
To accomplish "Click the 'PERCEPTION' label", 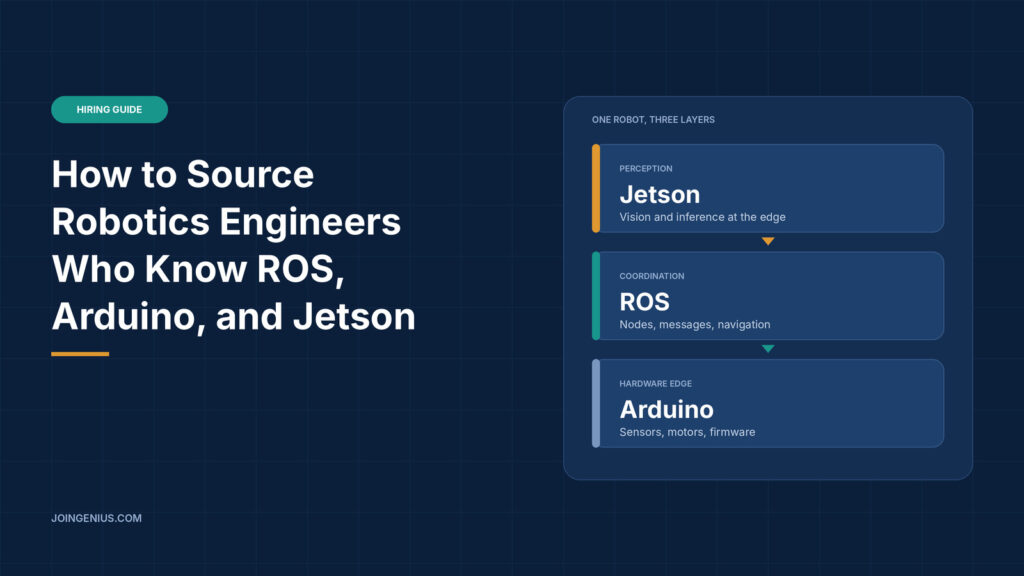I will 646,168.
